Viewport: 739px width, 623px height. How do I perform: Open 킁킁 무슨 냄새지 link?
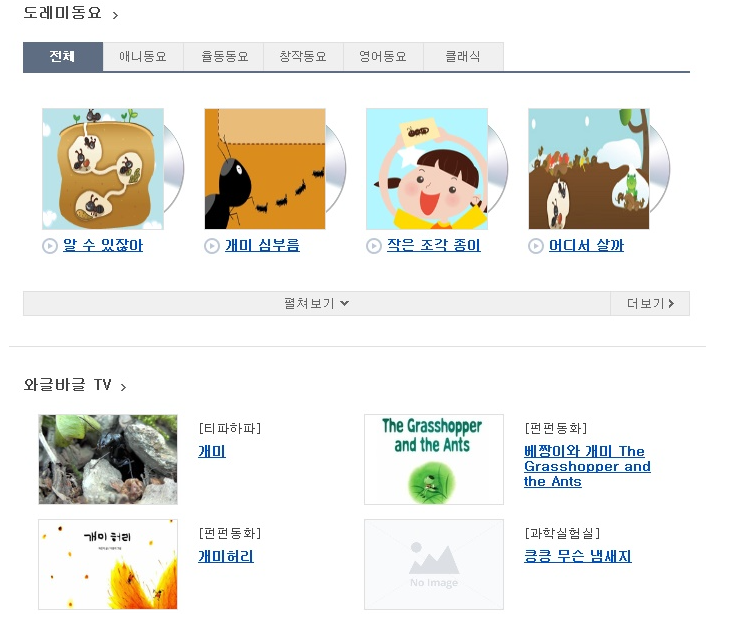click(578, 557)
